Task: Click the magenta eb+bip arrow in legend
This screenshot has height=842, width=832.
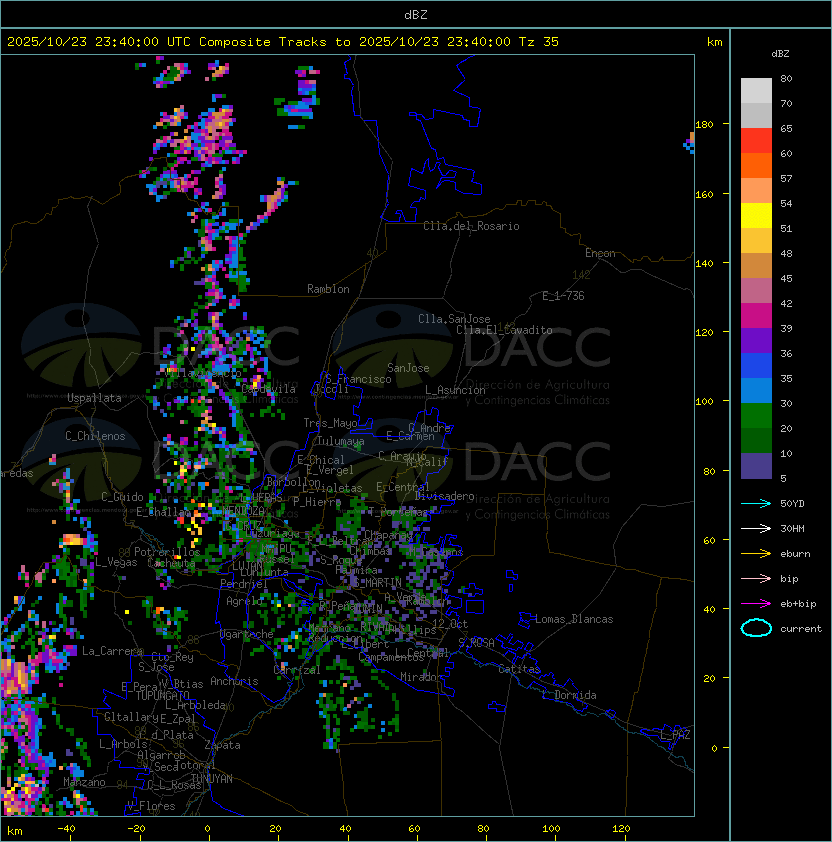Action: click(x=756, y=604)
